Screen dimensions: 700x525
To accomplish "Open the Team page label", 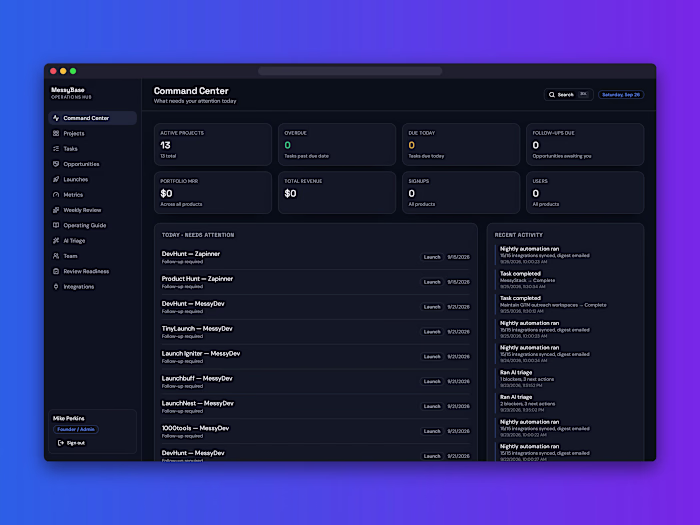I will 70,256.
